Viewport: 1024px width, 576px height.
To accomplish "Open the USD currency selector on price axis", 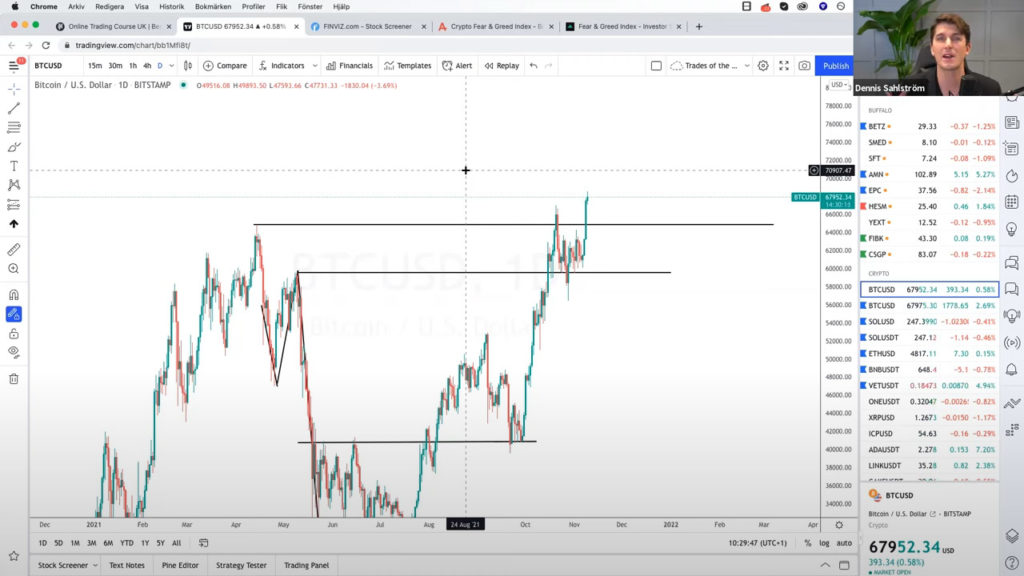I will pyautogui.click(x=839, y=85).
